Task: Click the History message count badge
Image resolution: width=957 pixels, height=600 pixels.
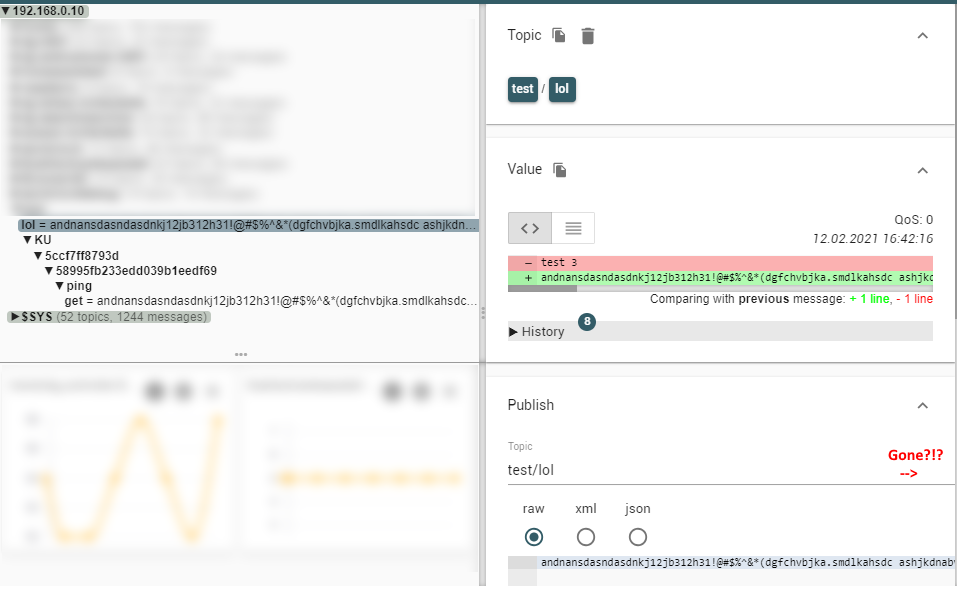Action: coord(587,322)
